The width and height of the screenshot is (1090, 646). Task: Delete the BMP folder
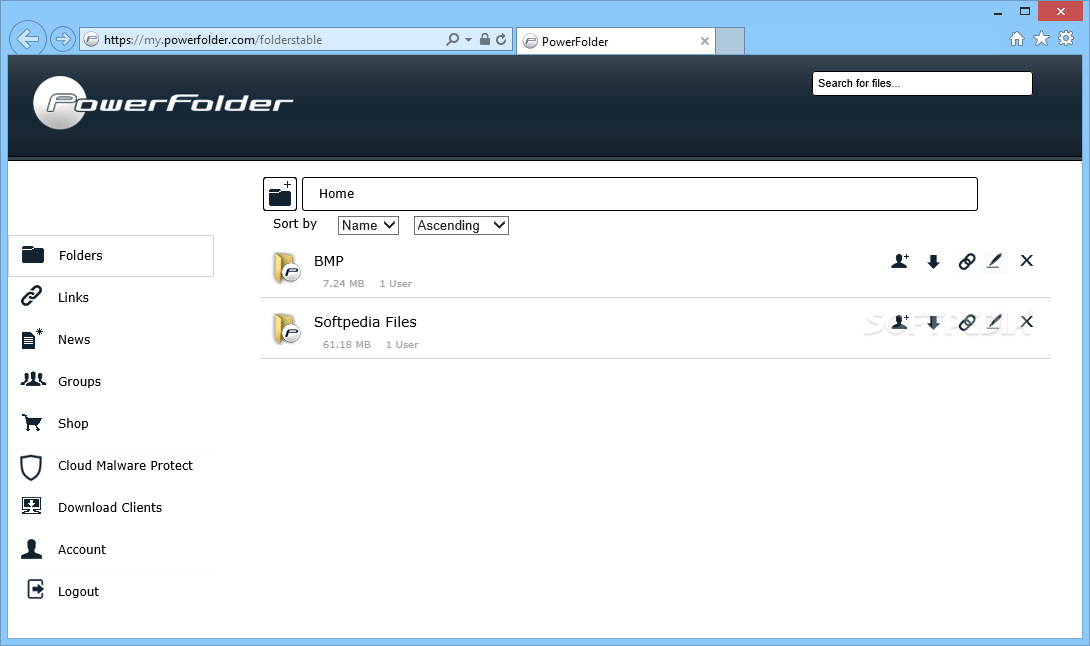1027,261
